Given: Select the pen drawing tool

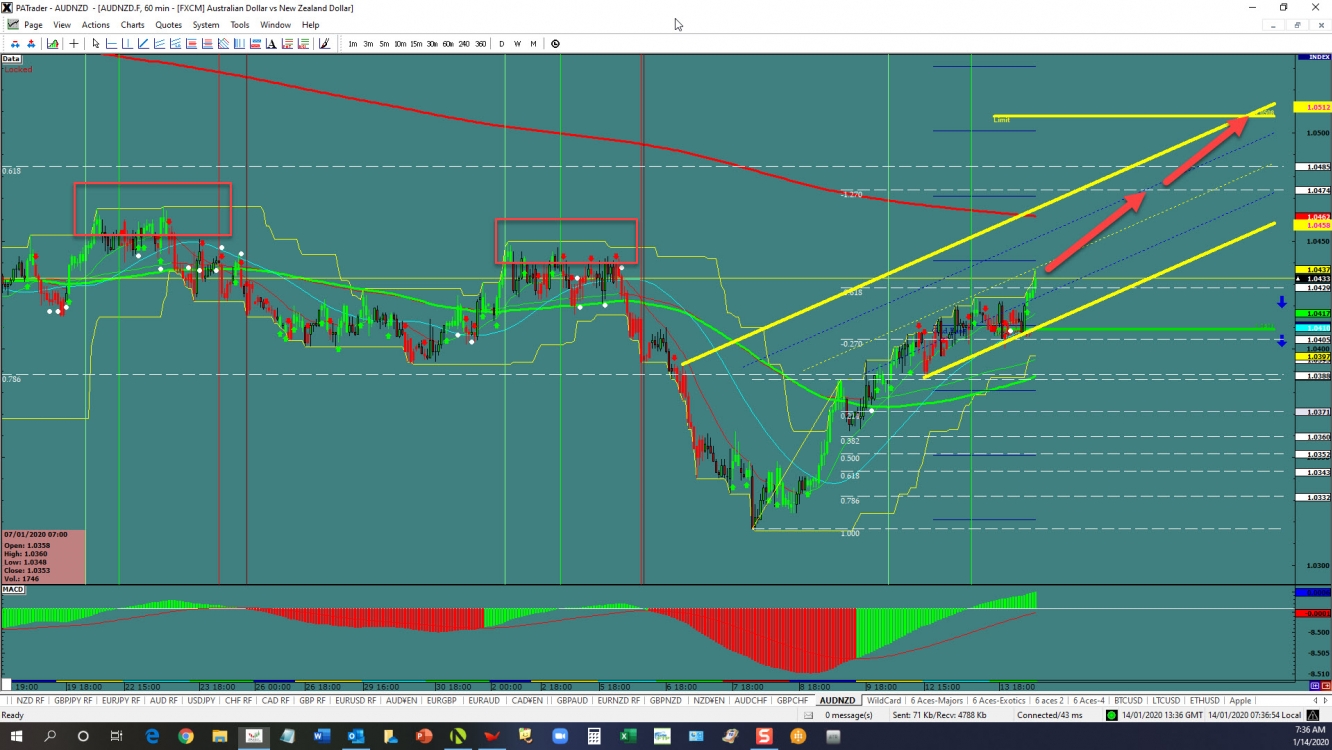Looking at the screenshot, I should (x=325, y=44).
